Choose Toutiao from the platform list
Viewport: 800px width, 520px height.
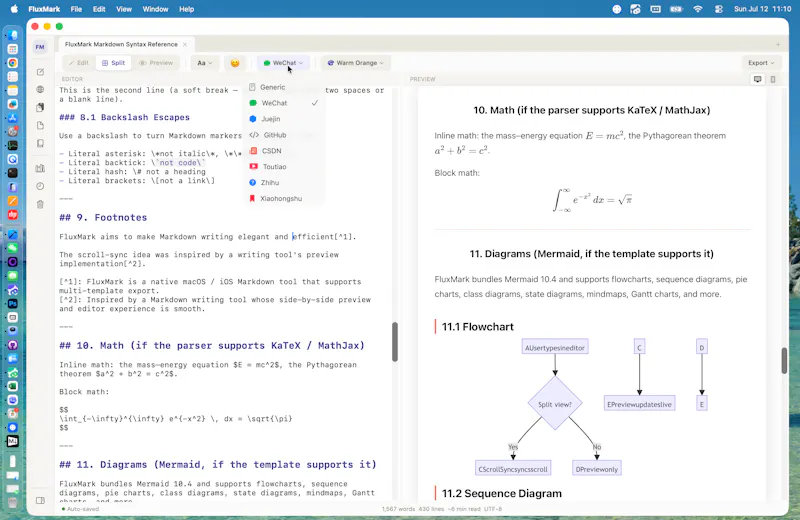point(283,167)
